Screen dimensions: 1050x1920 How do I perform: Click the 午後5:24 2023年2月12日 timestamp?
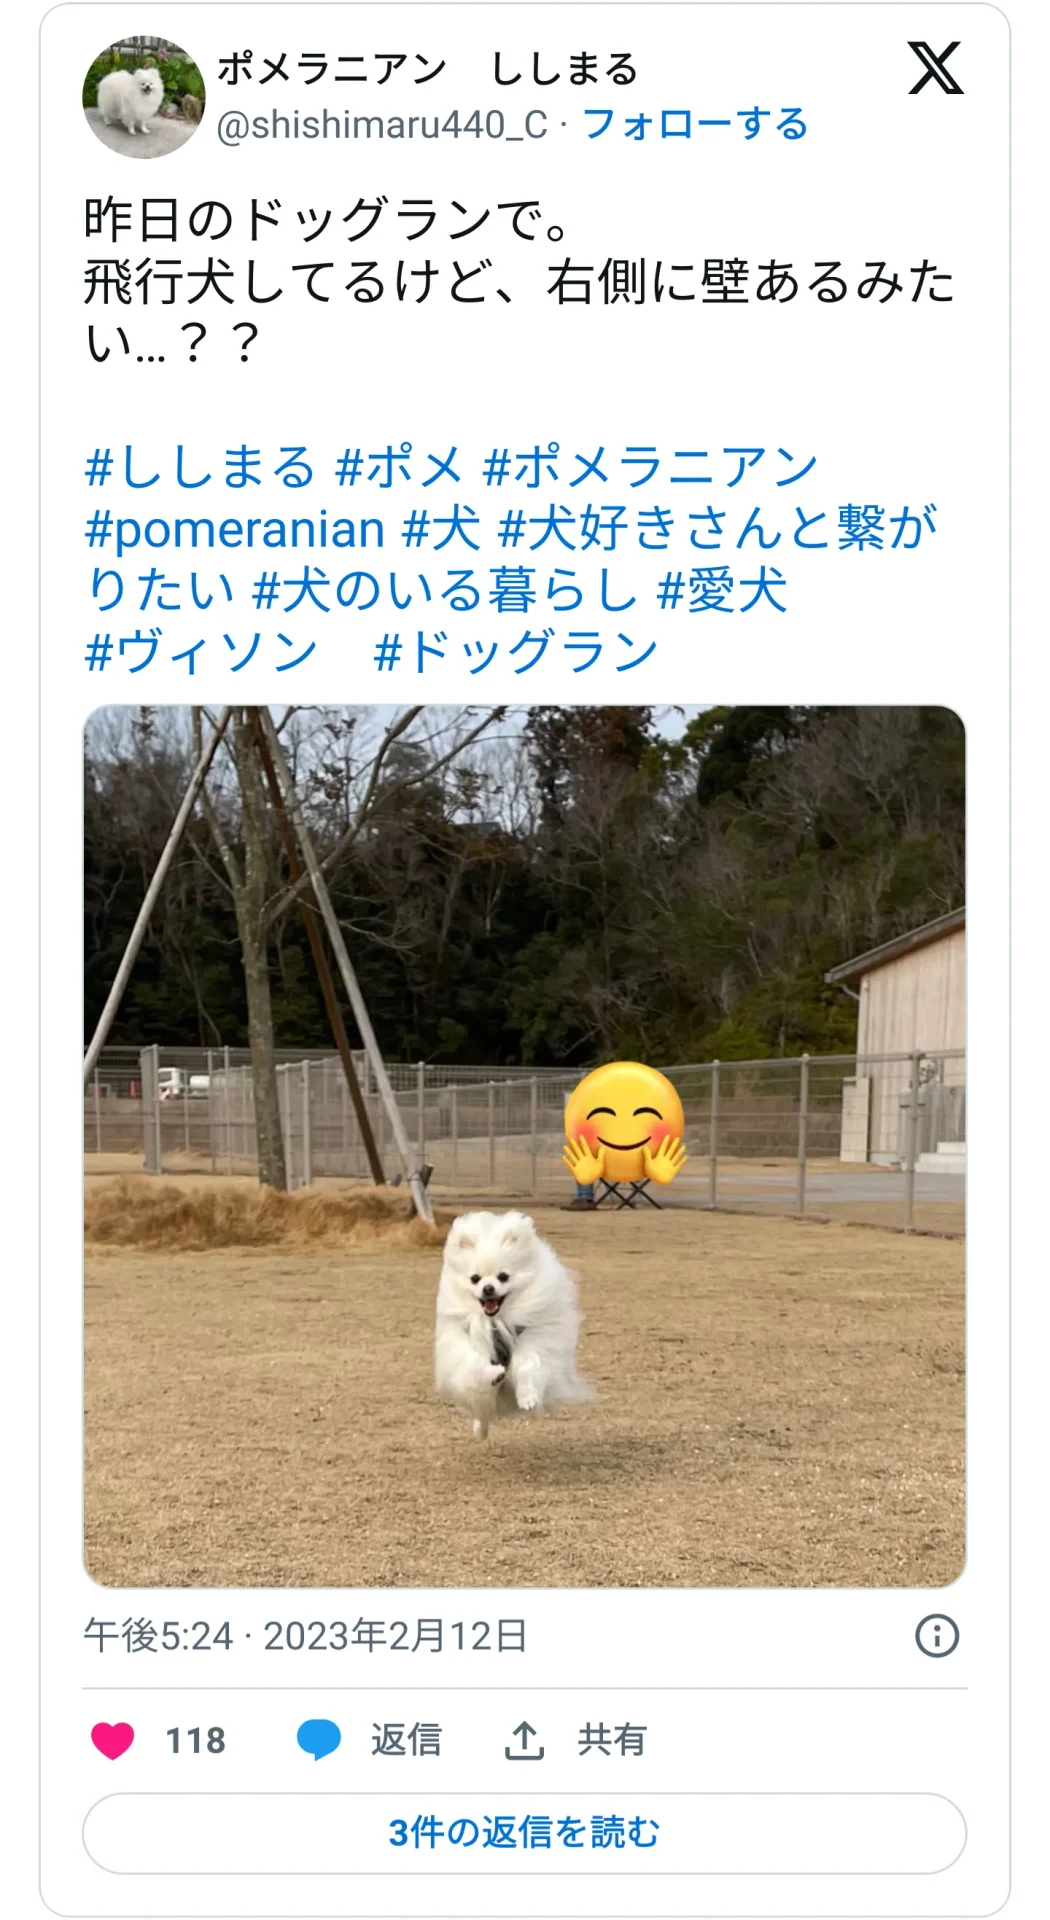click(x=305, y=1636)
